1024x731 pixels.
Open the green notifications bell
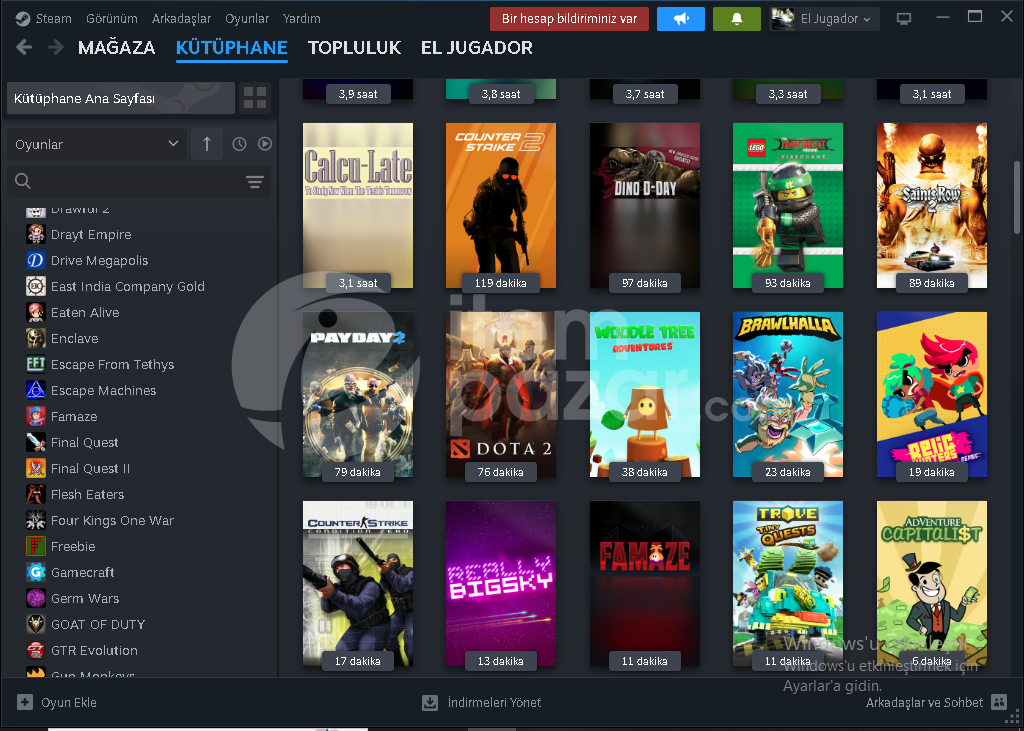click(x=737, y=19)
